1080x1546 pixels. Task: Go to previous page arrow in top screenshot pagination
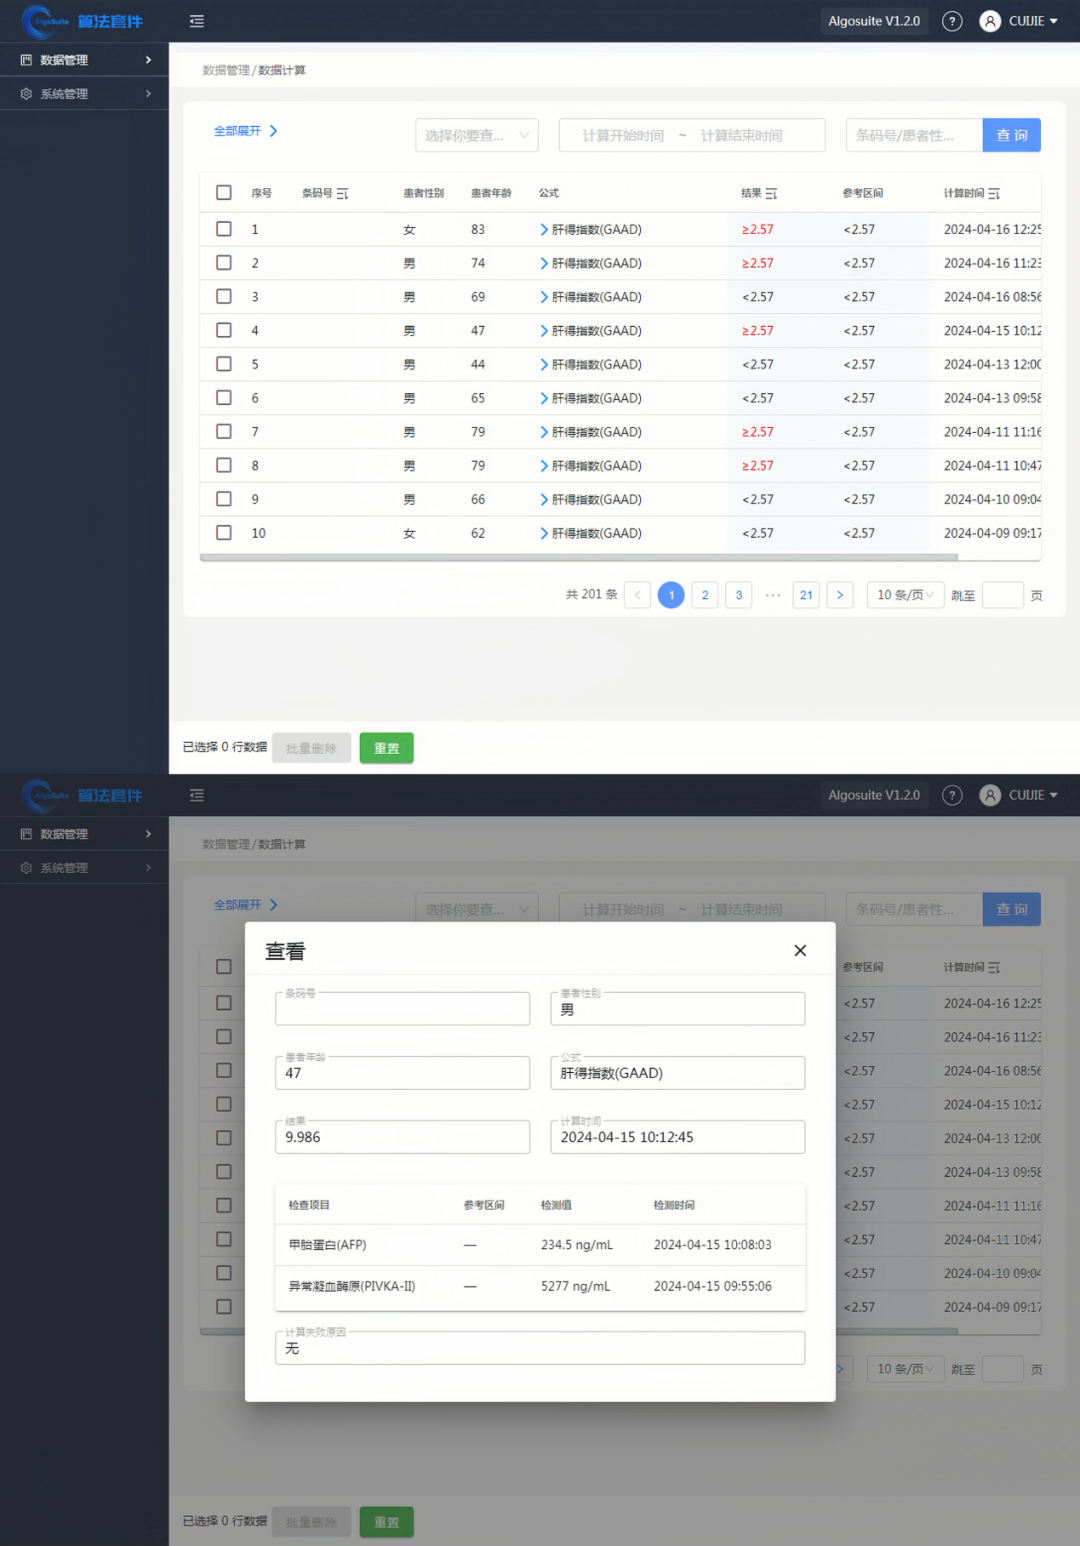point(638,595)
